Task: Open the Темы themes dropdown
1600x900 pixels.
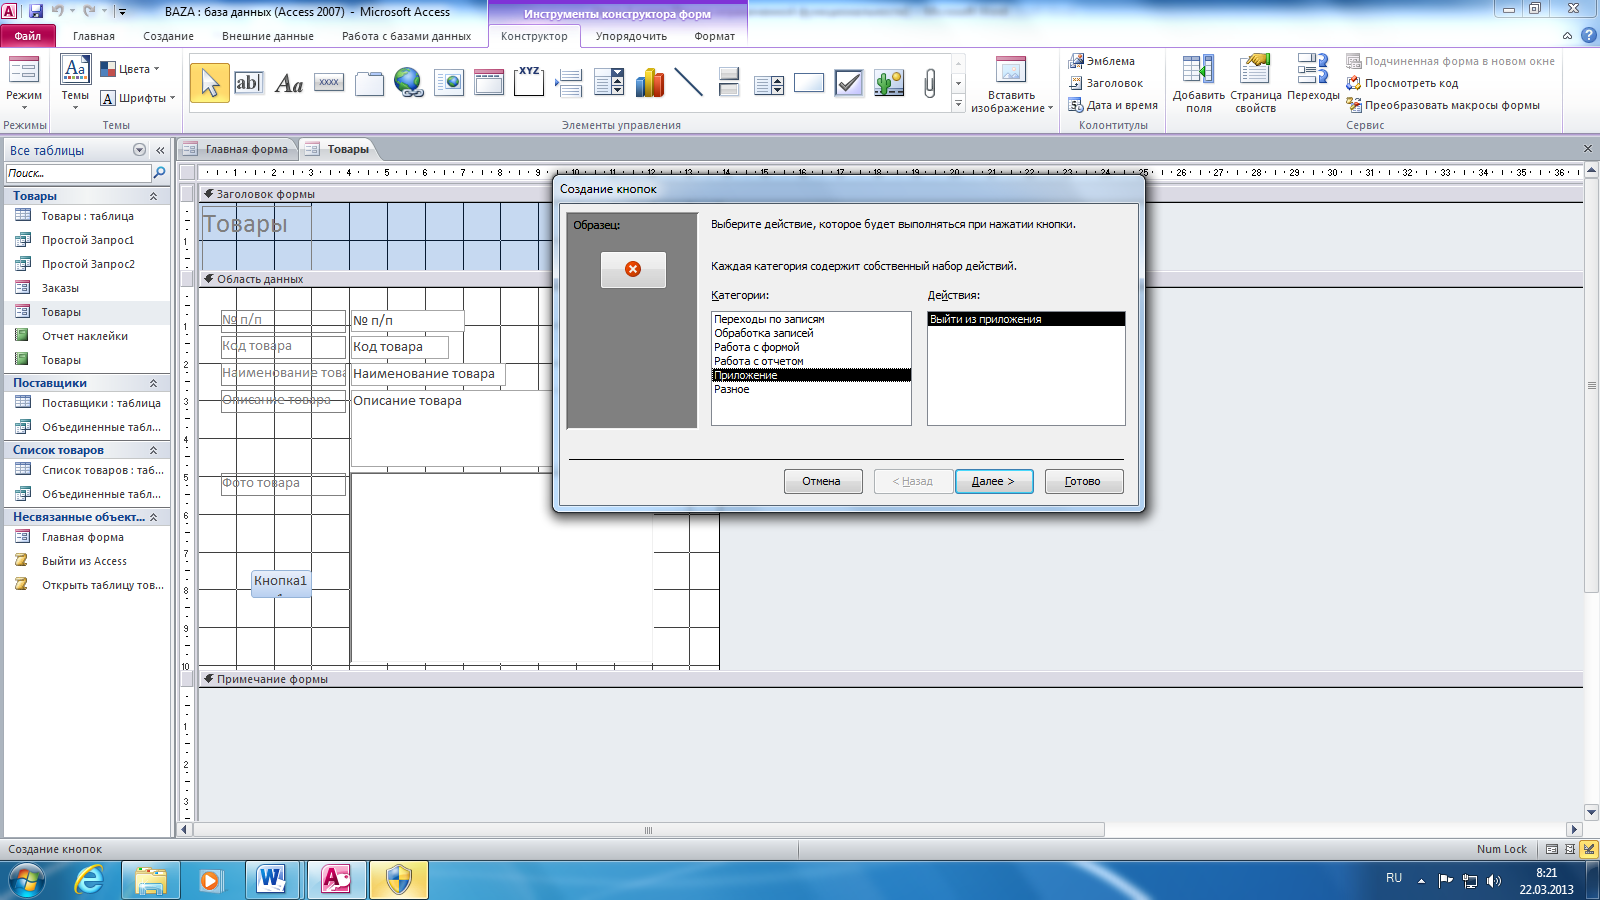Action: point(75,84)
